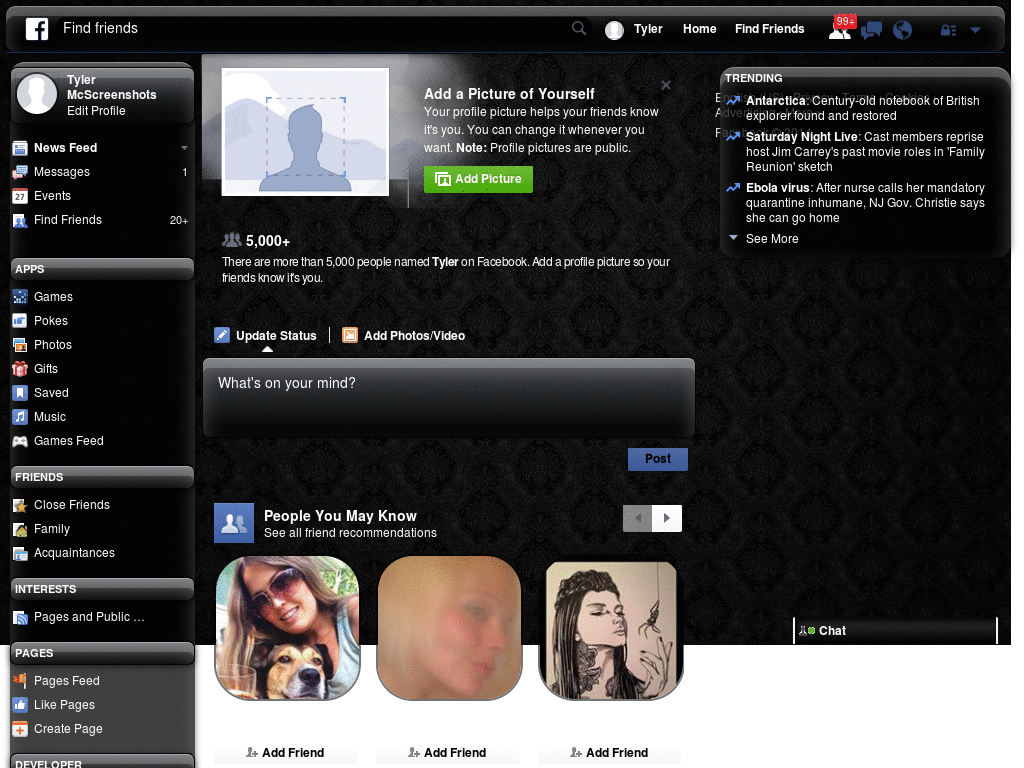Click the placeholder profile picture image
Viewport: 1024px width, 768px height.
(305, 131)
